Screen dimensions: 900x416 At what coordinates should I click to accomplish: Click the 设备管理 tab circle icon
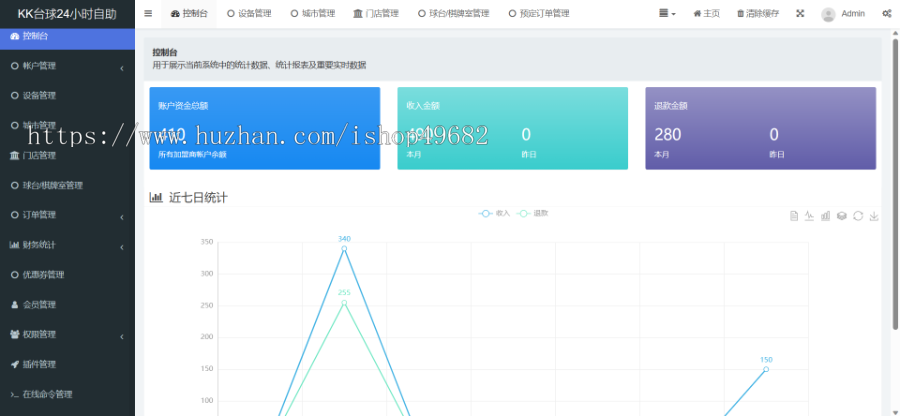pos(231,14)
